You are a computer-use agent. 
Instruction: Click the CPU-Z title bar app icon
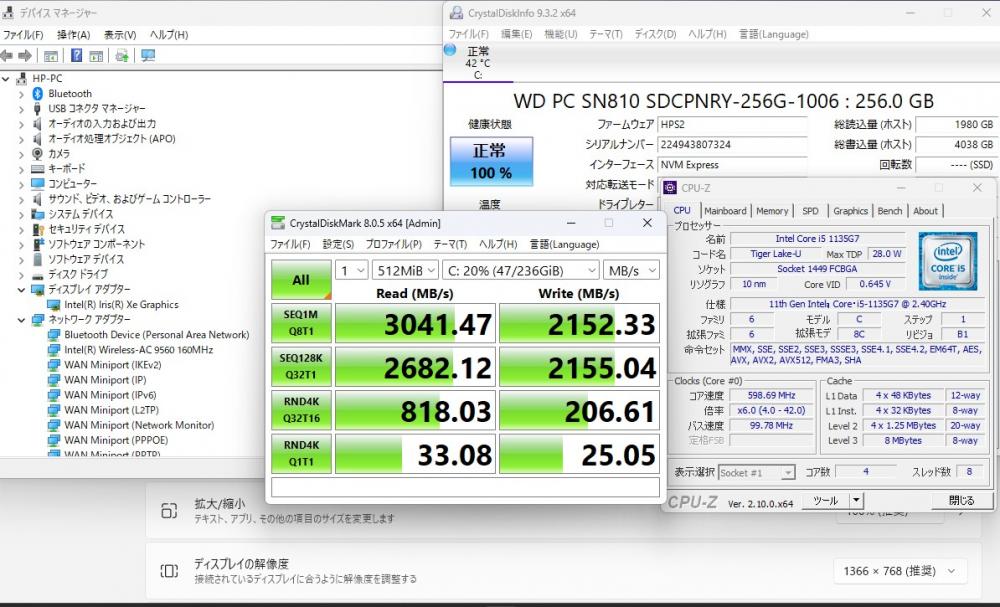click(670, 187)
